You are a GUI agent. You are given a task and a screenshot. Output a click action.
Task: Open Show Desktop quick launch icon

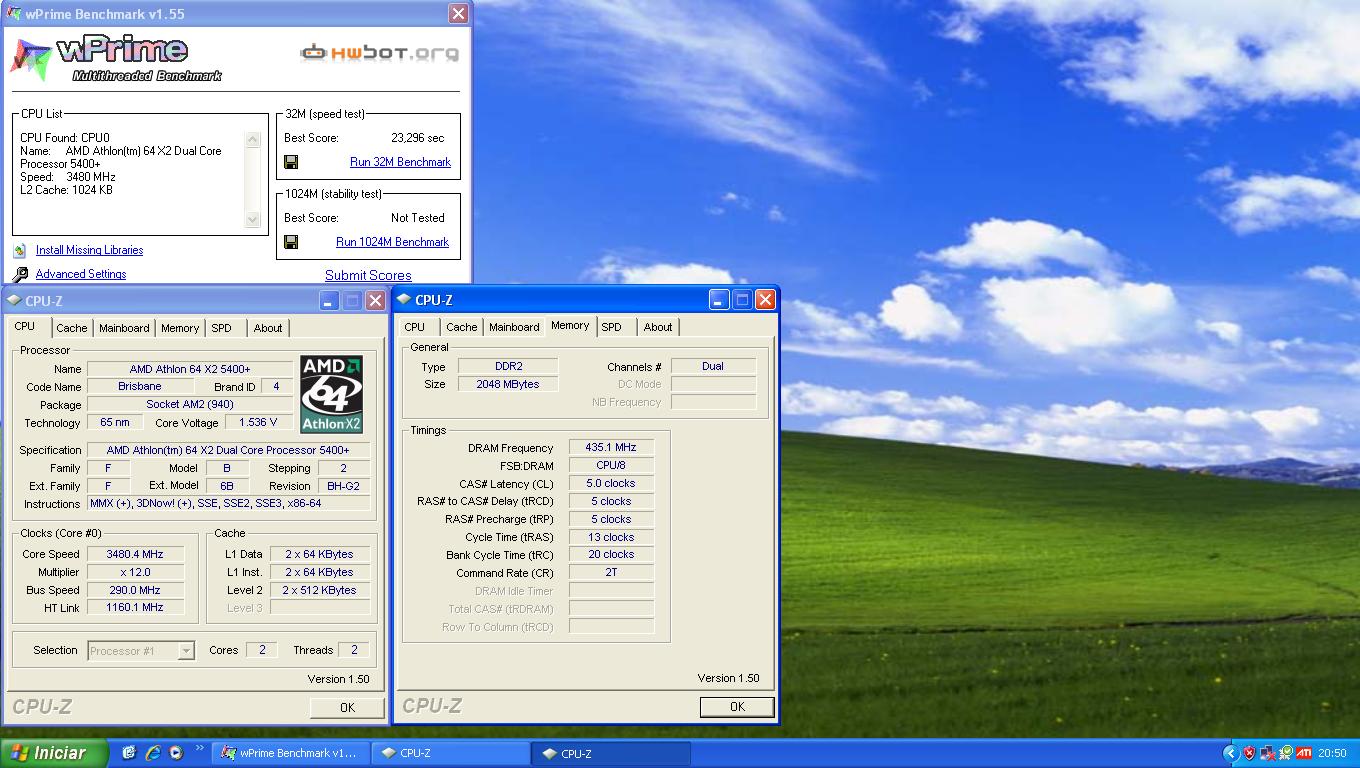129,753
